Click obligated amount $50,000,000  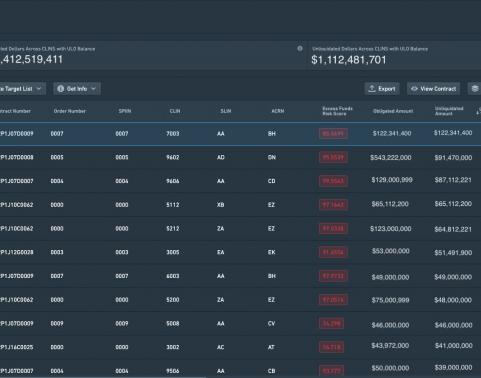[x=390, y=368]
